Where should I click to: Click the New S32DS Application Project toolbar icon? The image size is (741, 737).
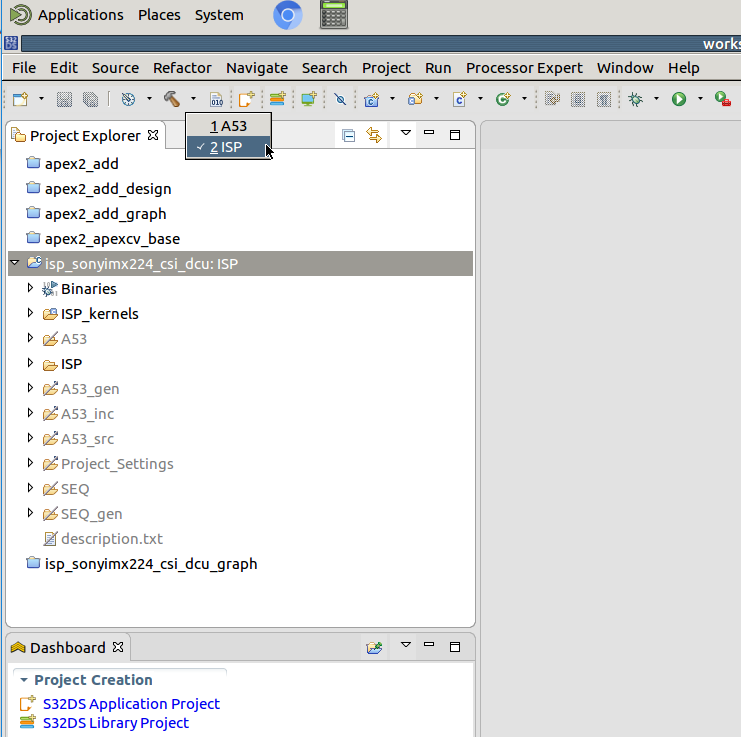tap(247, 99)
